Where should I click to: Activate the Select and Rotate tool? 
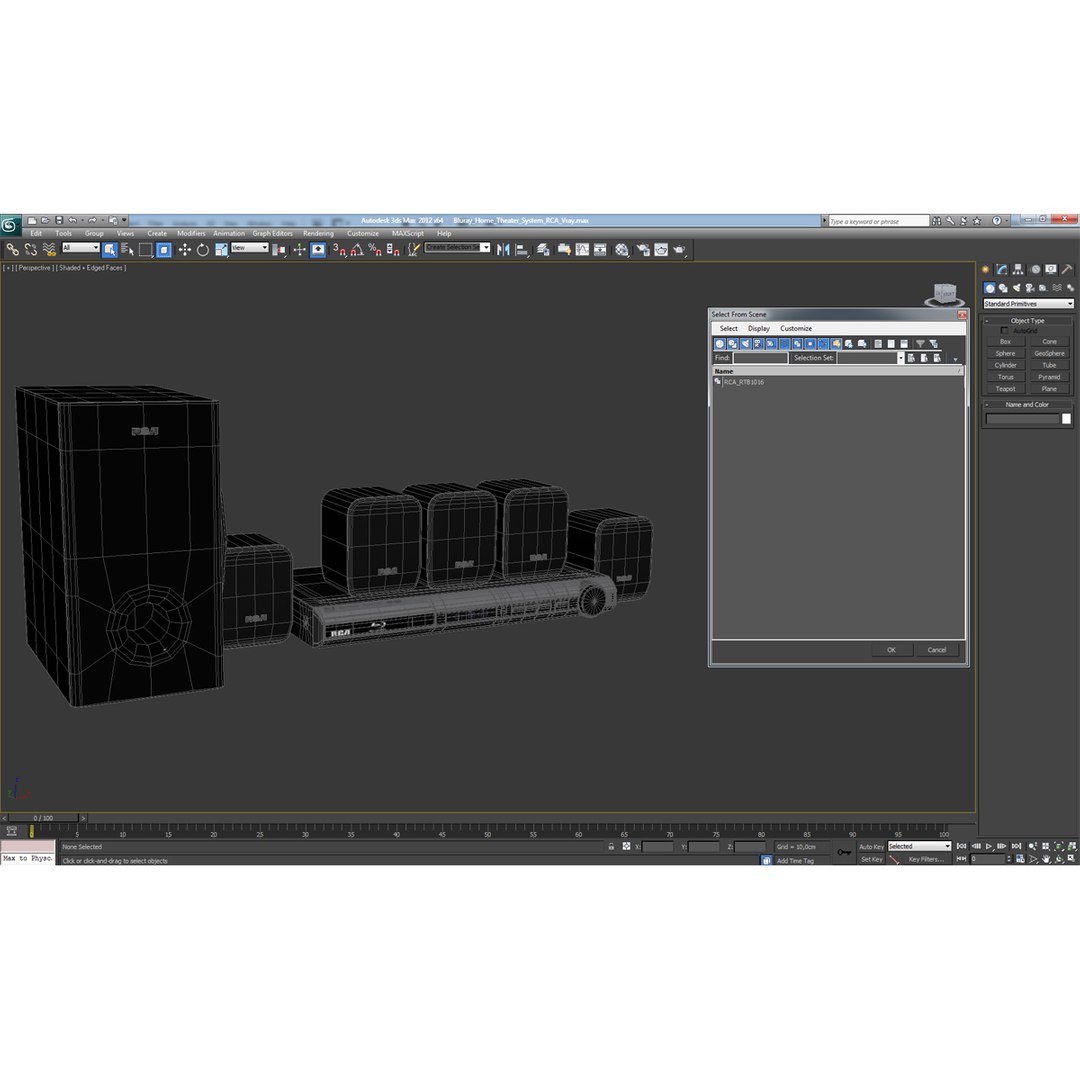pyautogui.click(x=202, y=249)
